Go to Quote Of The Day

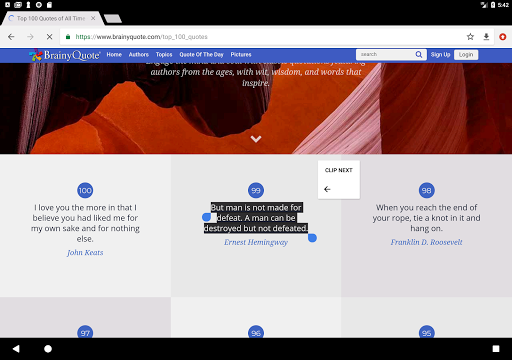(x=201, y=54)
